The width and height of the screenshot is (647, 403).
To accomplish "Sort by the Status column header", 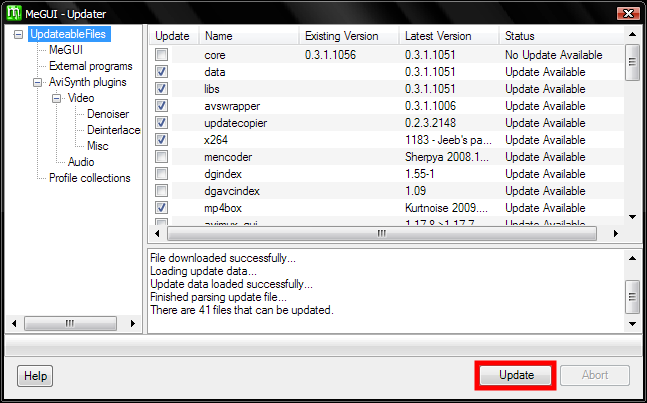I will pyautogui.click(x=562, y=36).
